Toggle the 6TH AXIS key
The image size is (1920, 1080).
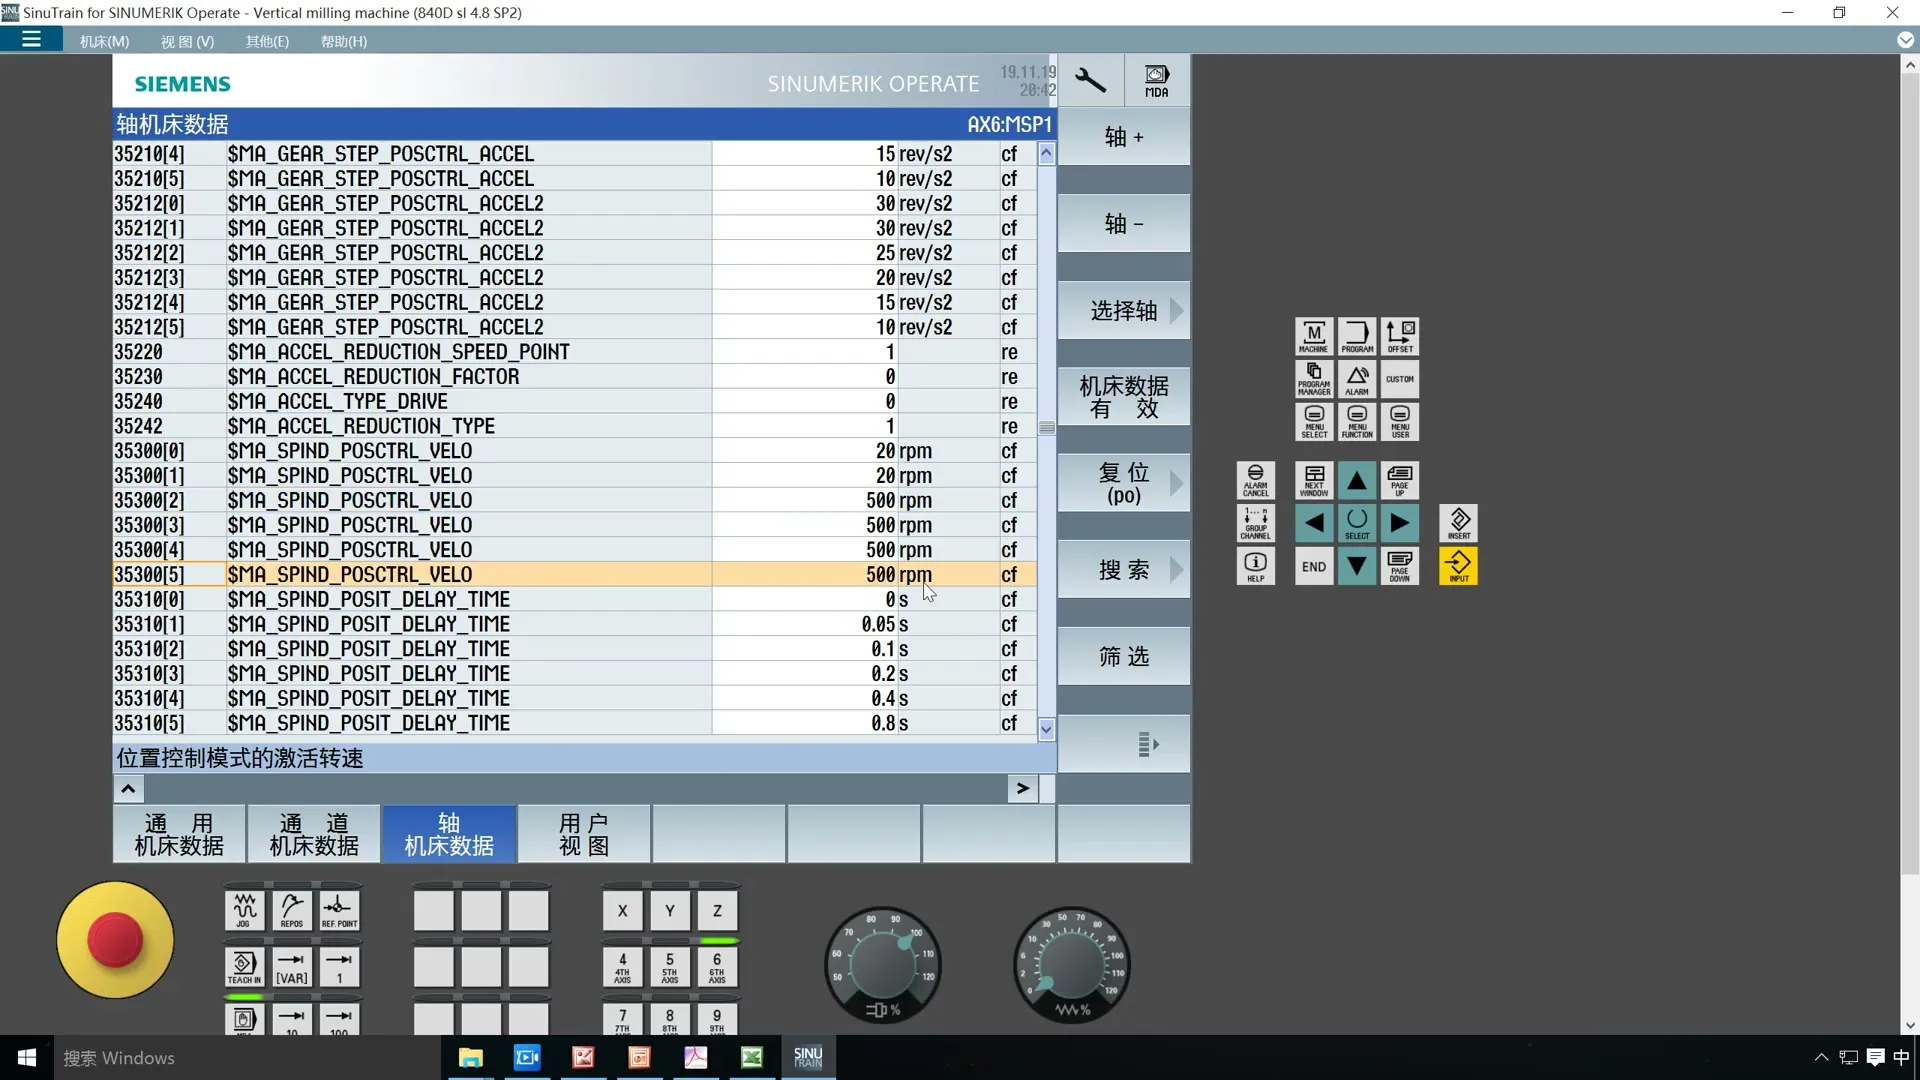(717, 966)
